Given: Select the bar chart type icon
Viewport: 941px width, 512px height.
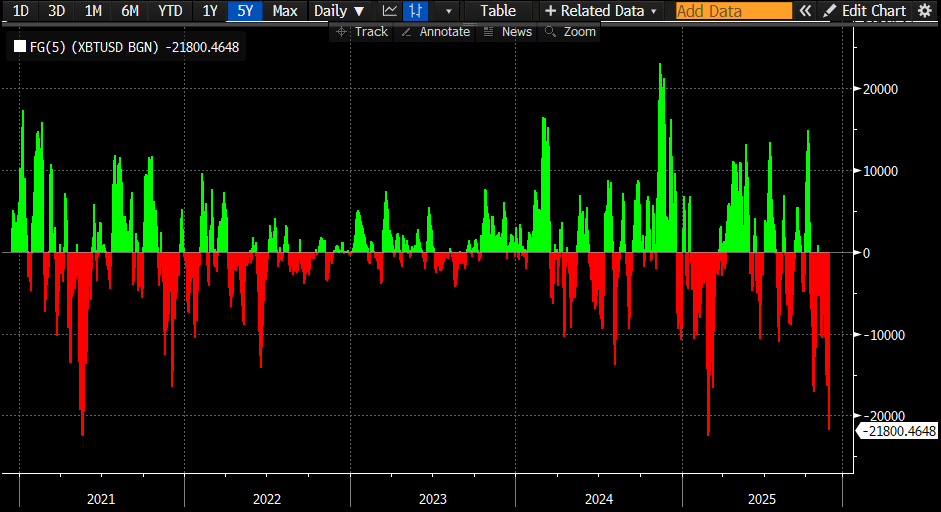Looking at the screenshot, I should (x=415, y=11).
